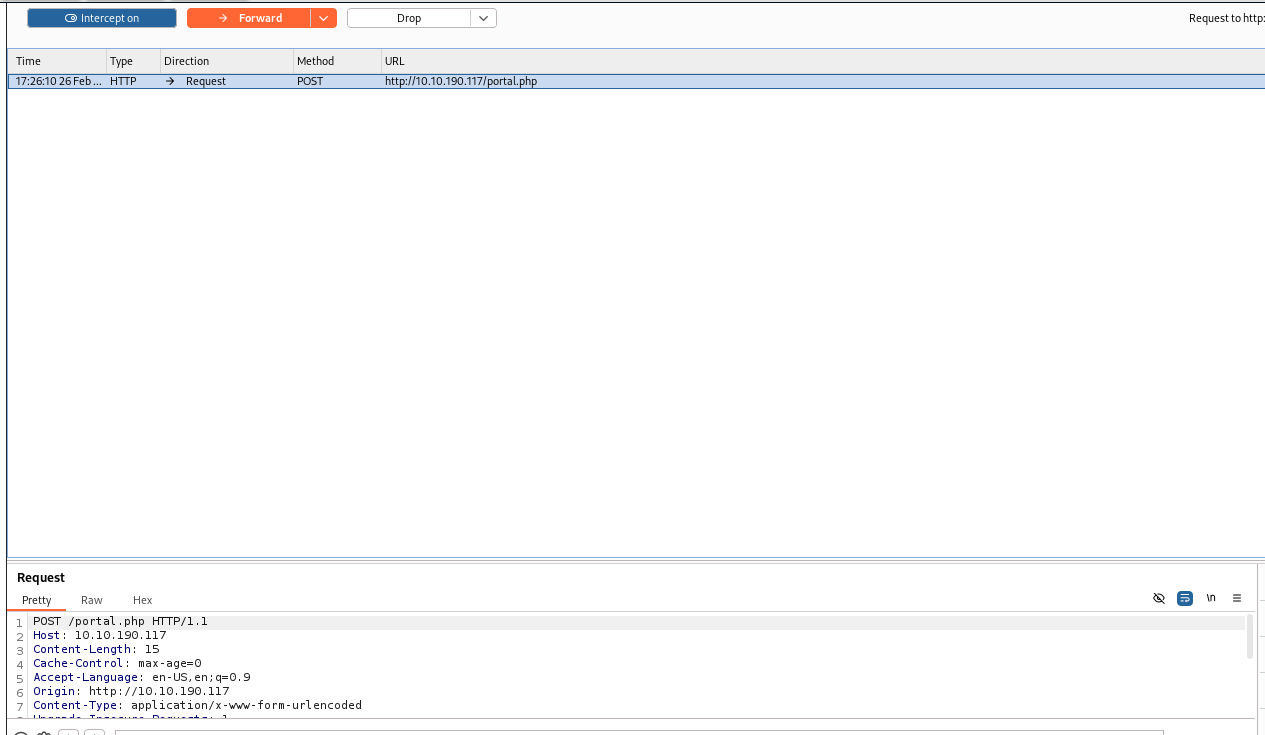This screenshot has height=735, width=1265.
Task: Toggle the Intercept on switch
Action: [102, 18]
